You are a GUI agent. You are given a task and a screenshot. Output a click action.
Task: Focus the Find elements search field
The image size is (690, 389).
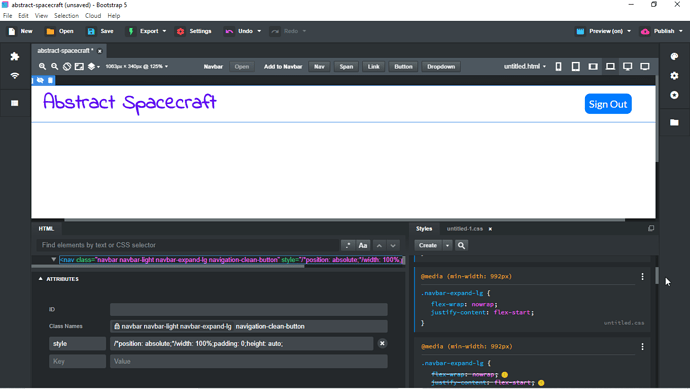point(187,245)
